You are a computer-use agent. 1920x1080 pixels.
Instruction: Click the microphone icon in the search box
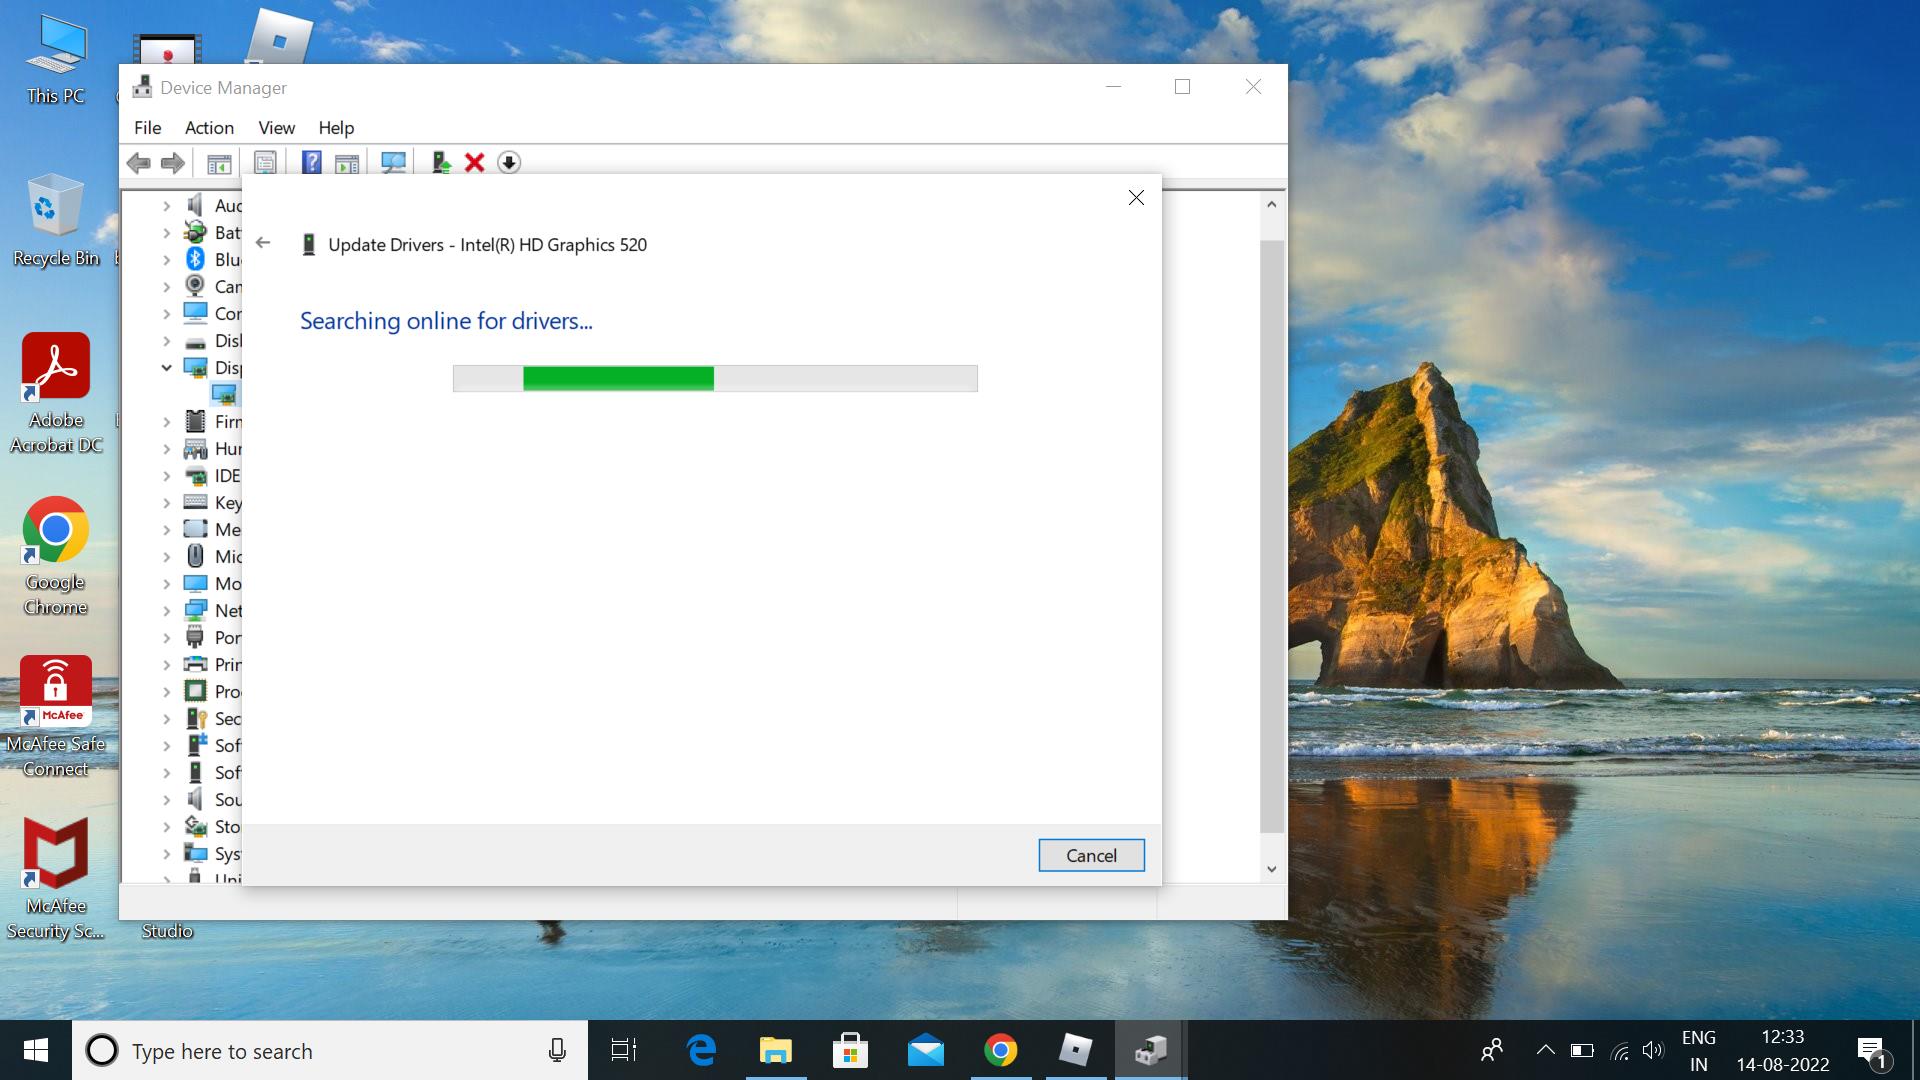[x=557, y=1050]
